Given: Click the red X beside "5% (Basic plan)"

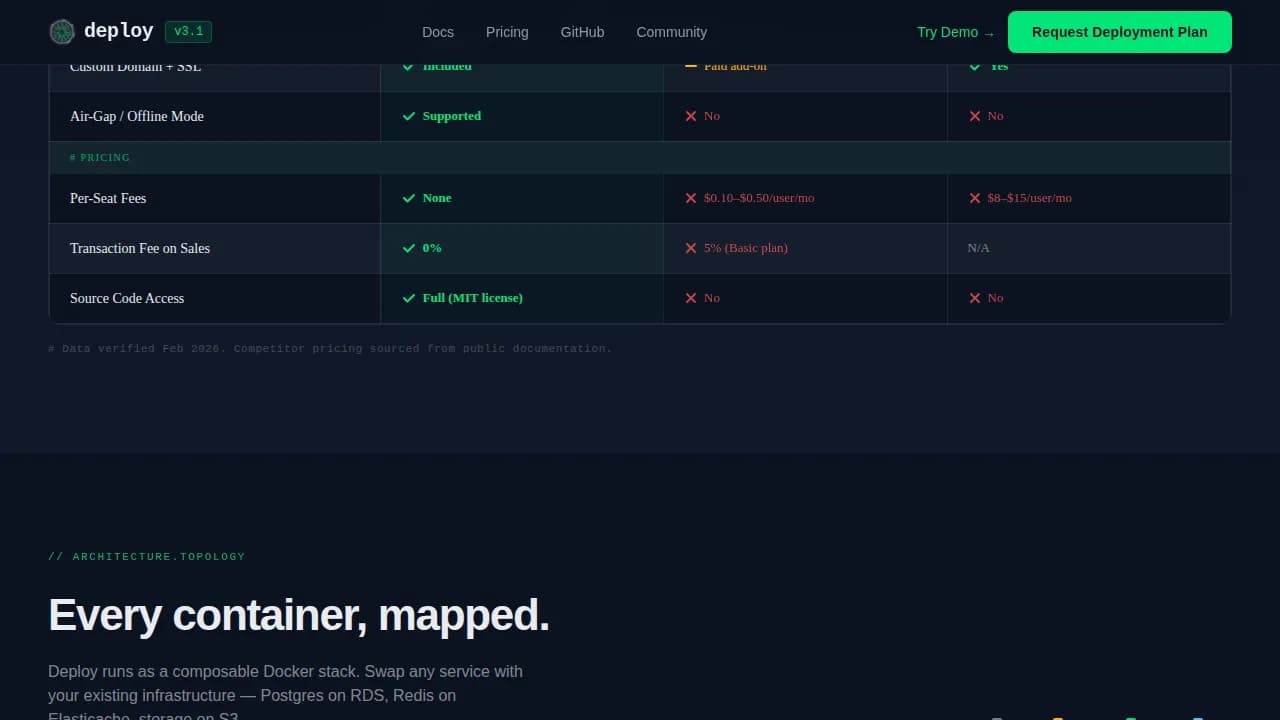Looking at the screenshot, I should [x=691, y=248].
